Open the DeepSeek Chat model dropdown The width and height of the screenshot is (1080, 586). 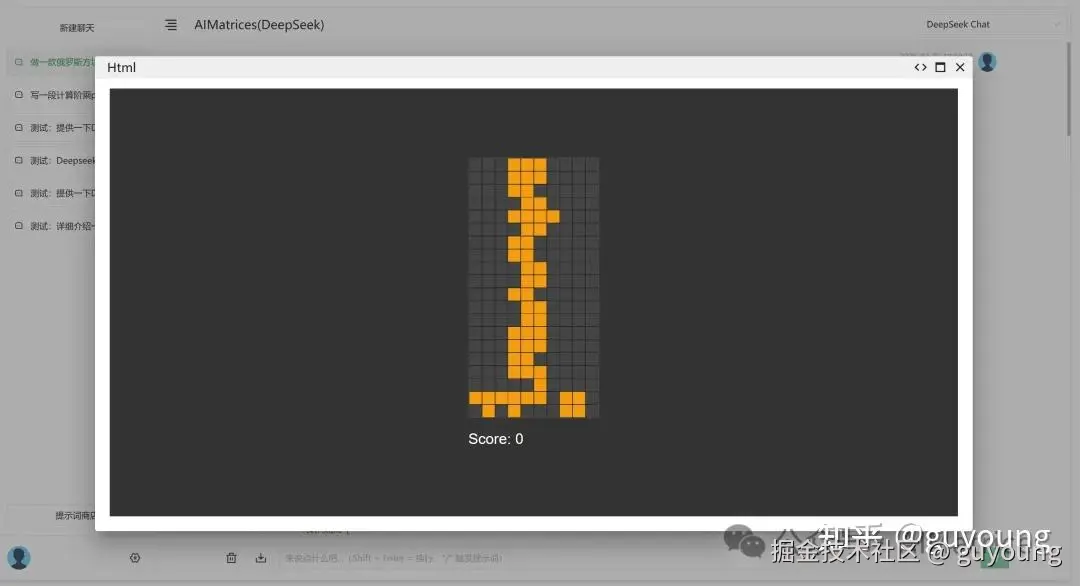[992, 25]
